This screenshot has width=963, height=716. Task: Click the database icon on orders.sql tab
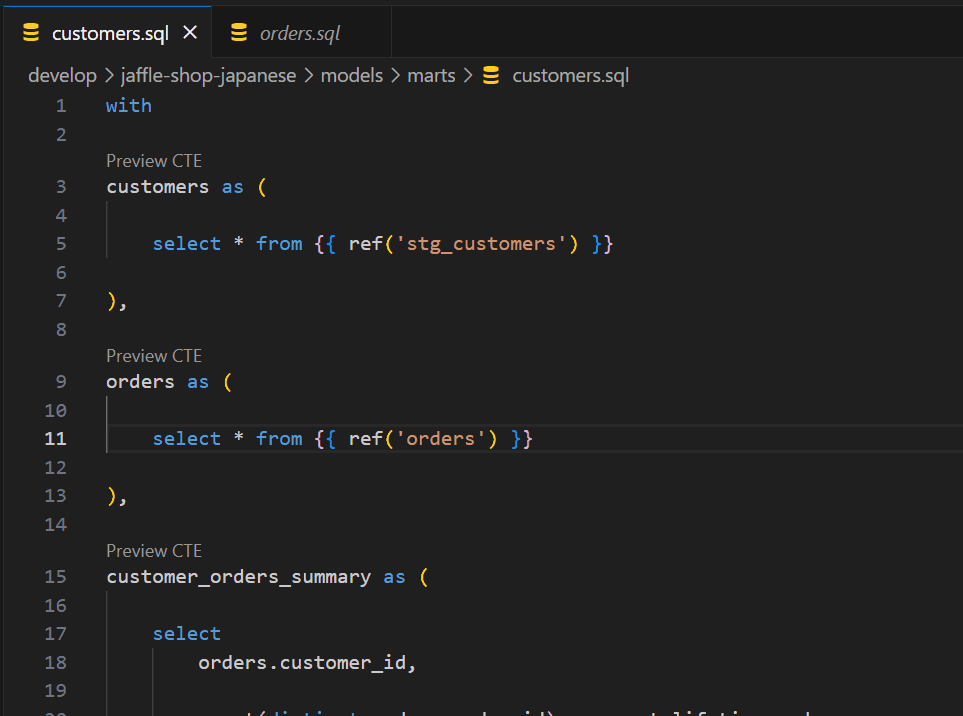(239, 33)
